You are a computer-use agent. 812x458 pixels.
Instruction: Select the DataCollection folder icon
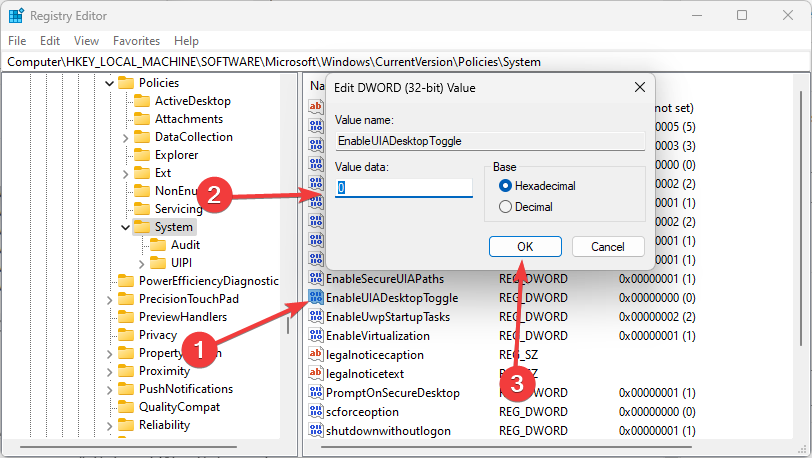point(142,137)
